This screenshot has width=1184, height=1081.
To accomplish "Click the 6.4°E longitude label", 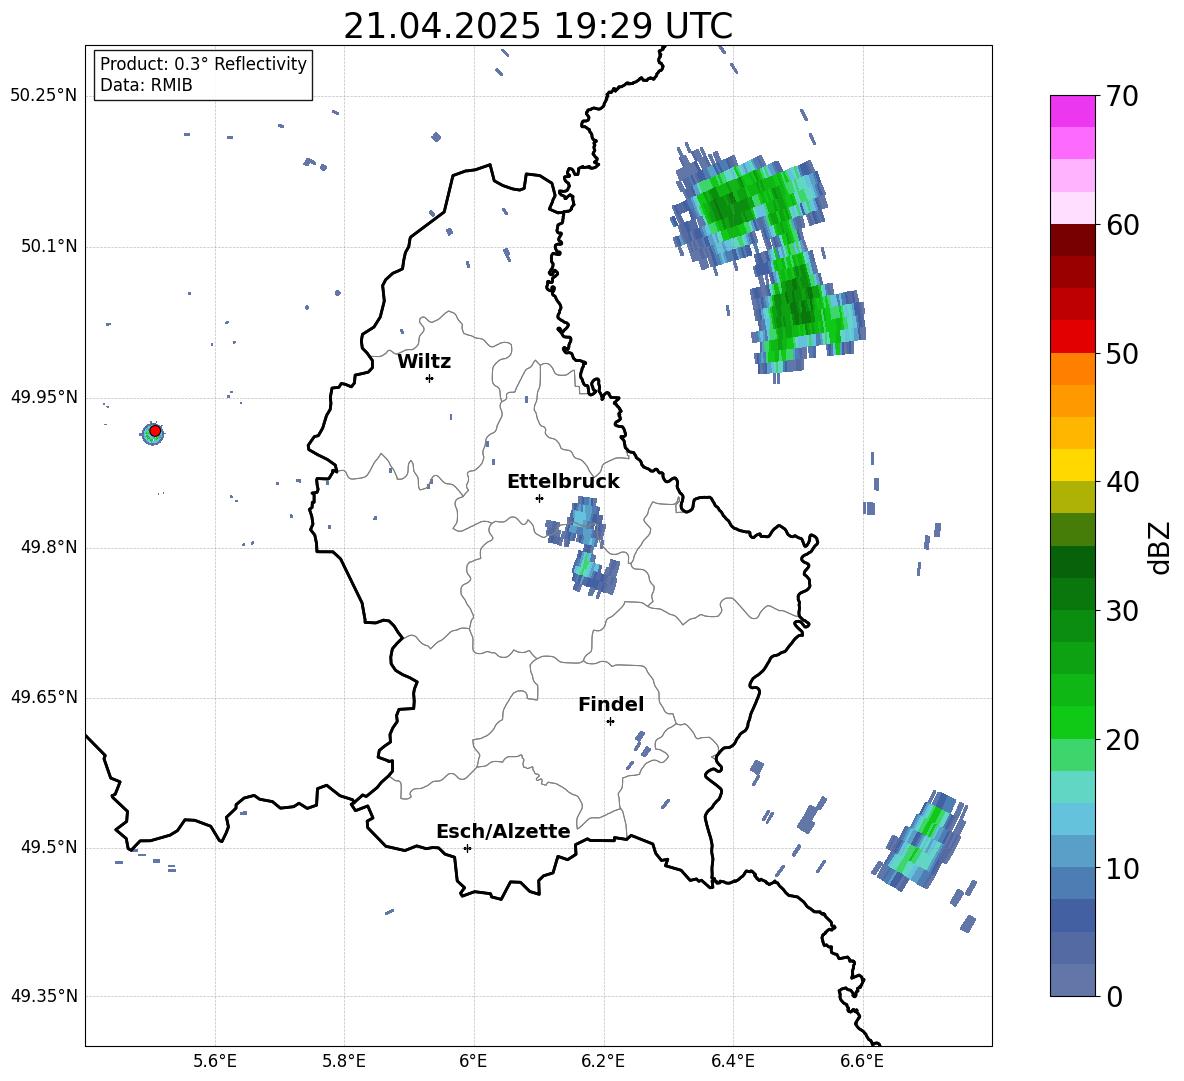I will [x=732, y=1061].
